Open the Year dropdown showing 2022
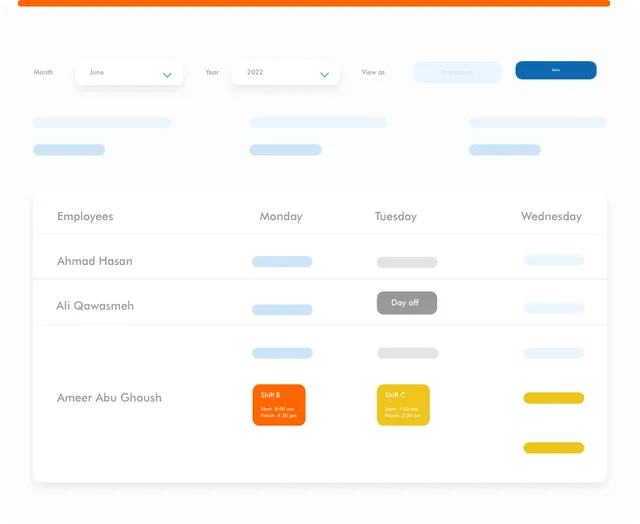Screen dimensions: 640x524 click(x=285, y=73)
